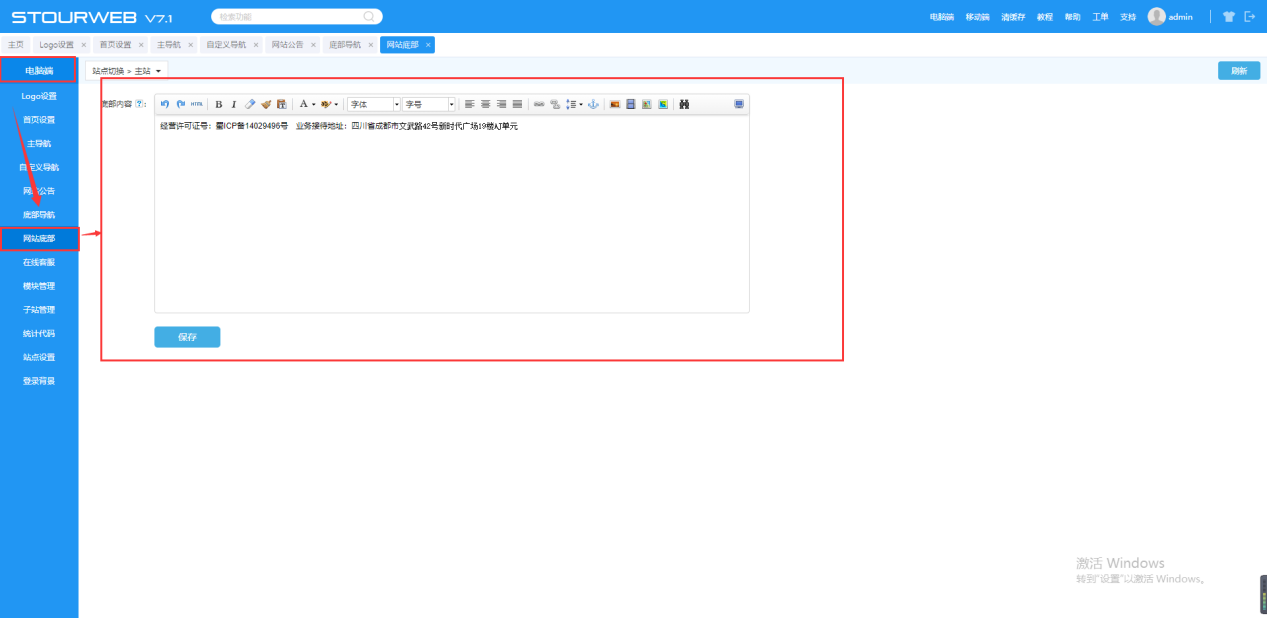The image size is (1267, 618).
Task: Click the 刷新 refresh button
Action: point(1238,71)
